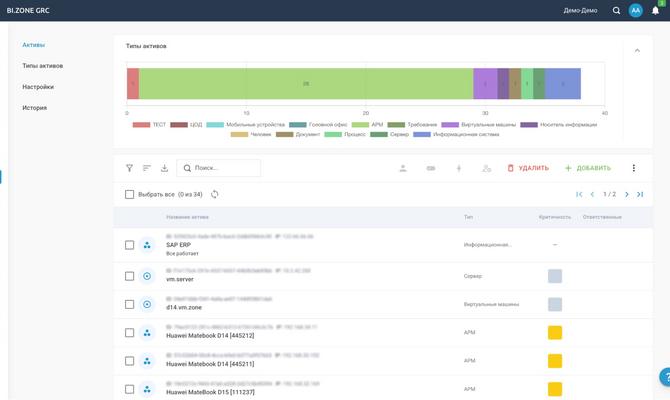
Task: Click the assign responsible person icon
Action: [x=403, y=168]
